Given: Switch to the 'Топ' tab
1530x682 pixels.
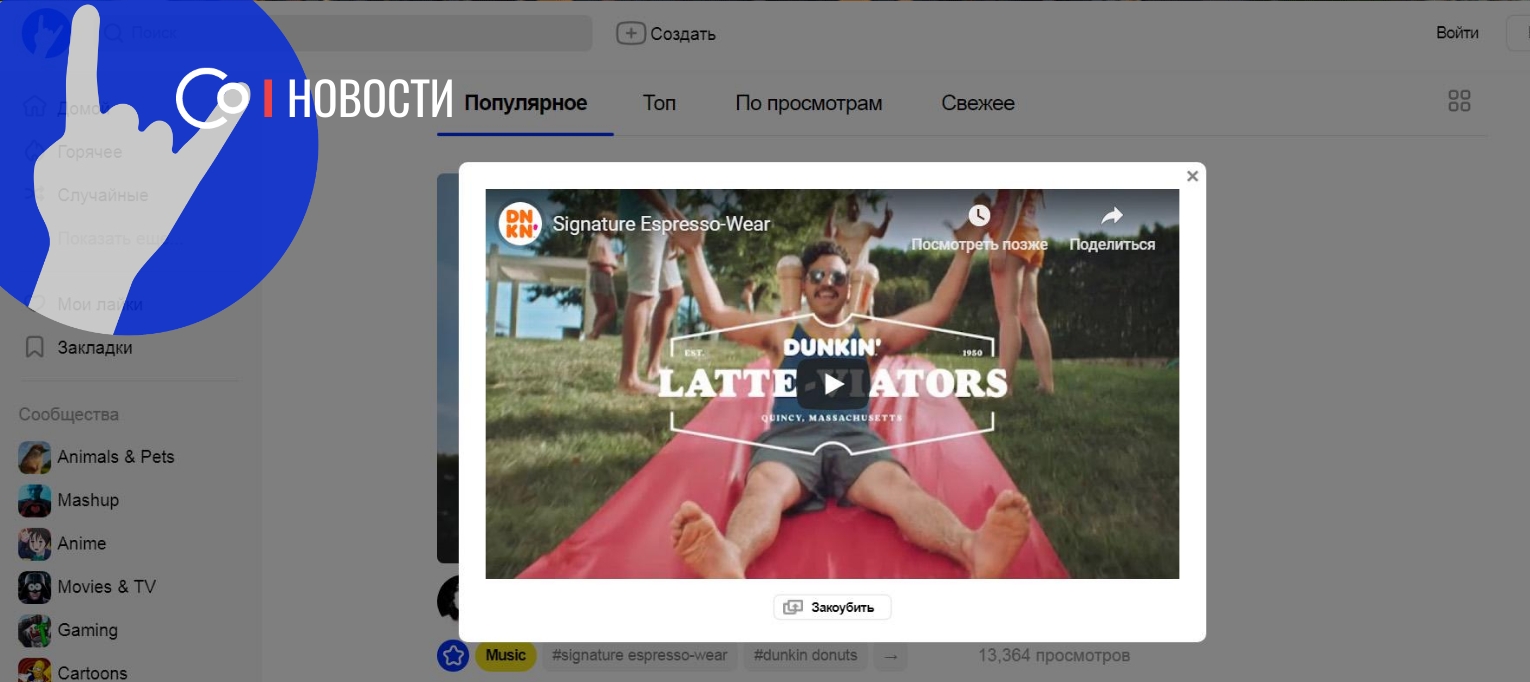Looking at the screenshot, I should [x=659, y=103].
